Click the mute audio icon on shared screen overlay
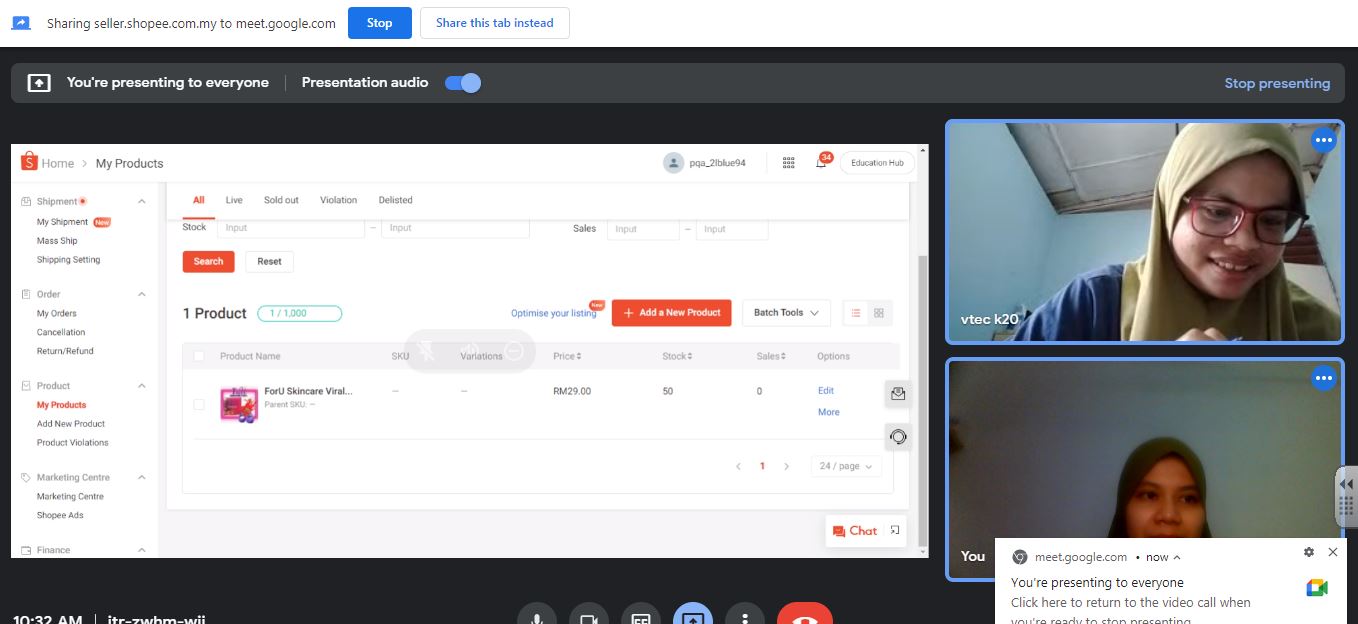Viewport: 1358px width, 624px height. point(470,351)
